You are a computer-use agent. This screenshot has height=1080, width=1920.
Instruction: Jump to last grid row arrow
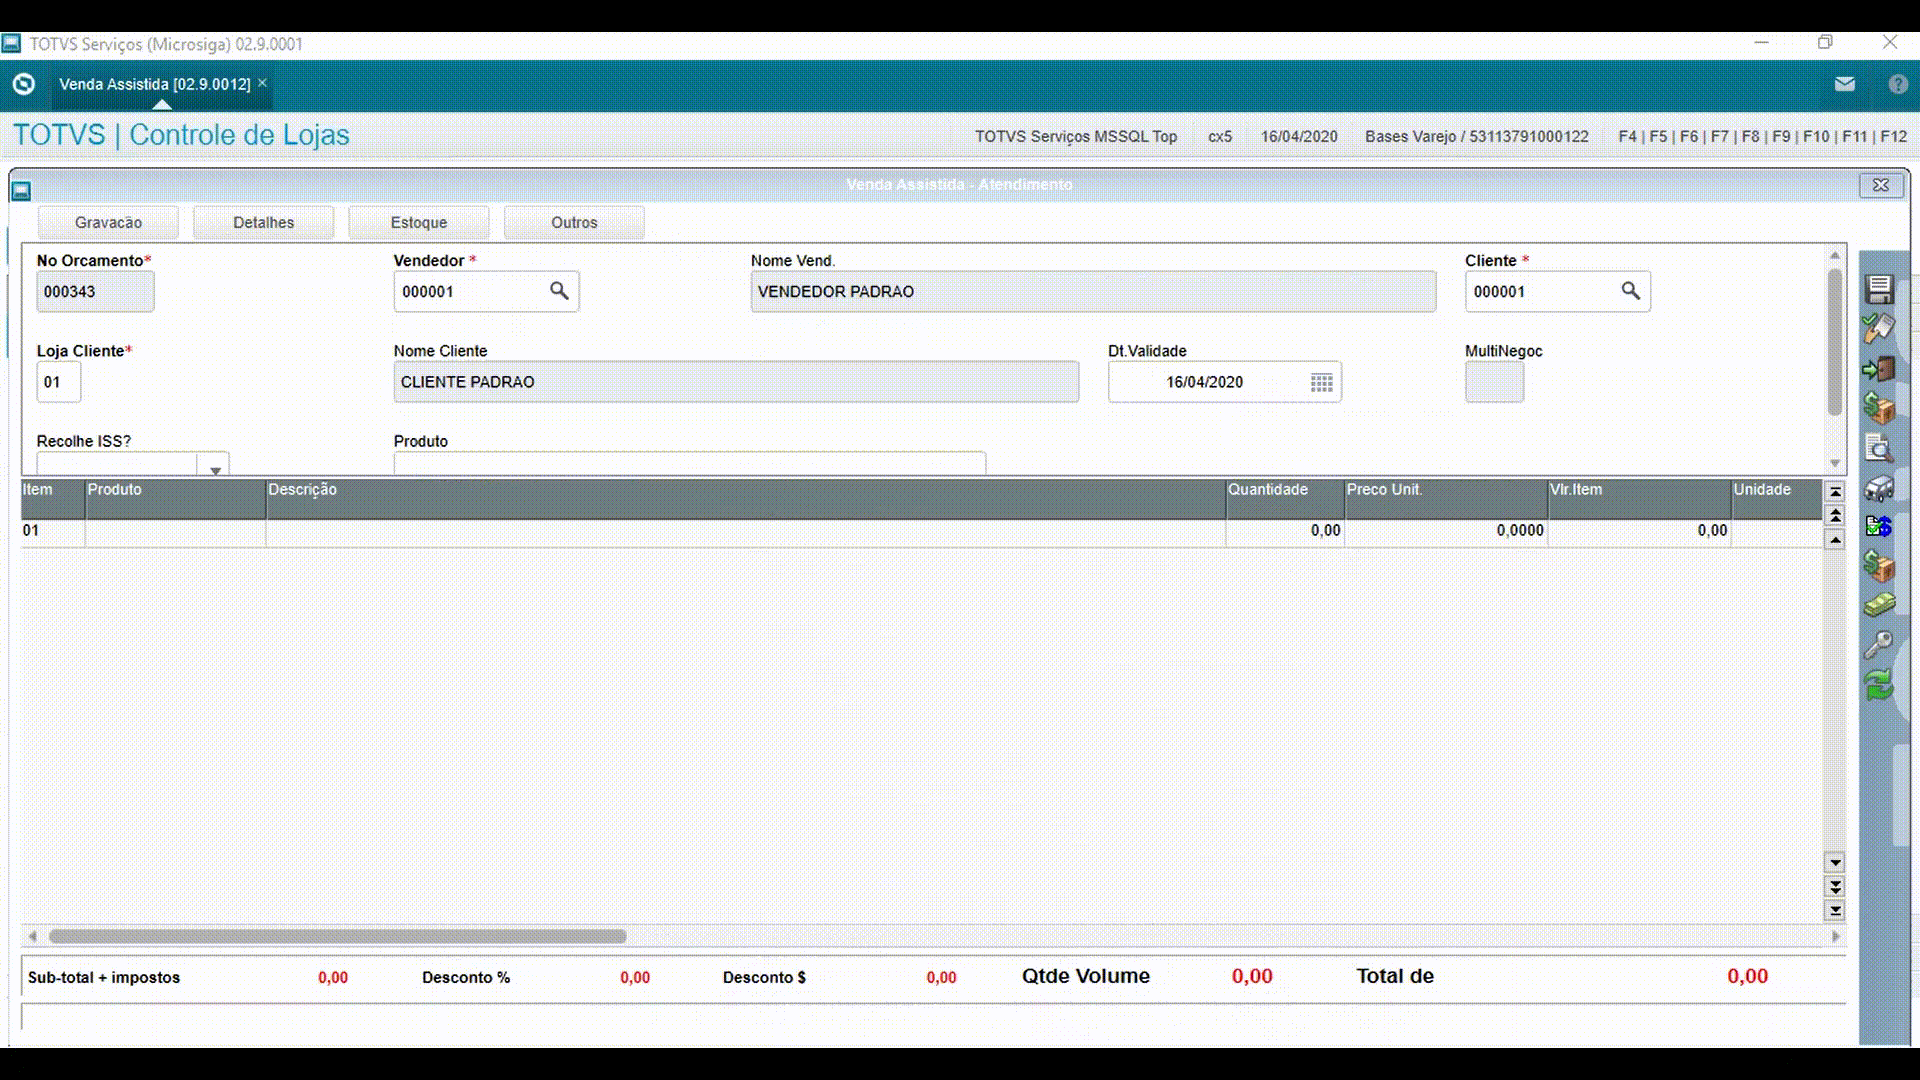point(1835,910)
